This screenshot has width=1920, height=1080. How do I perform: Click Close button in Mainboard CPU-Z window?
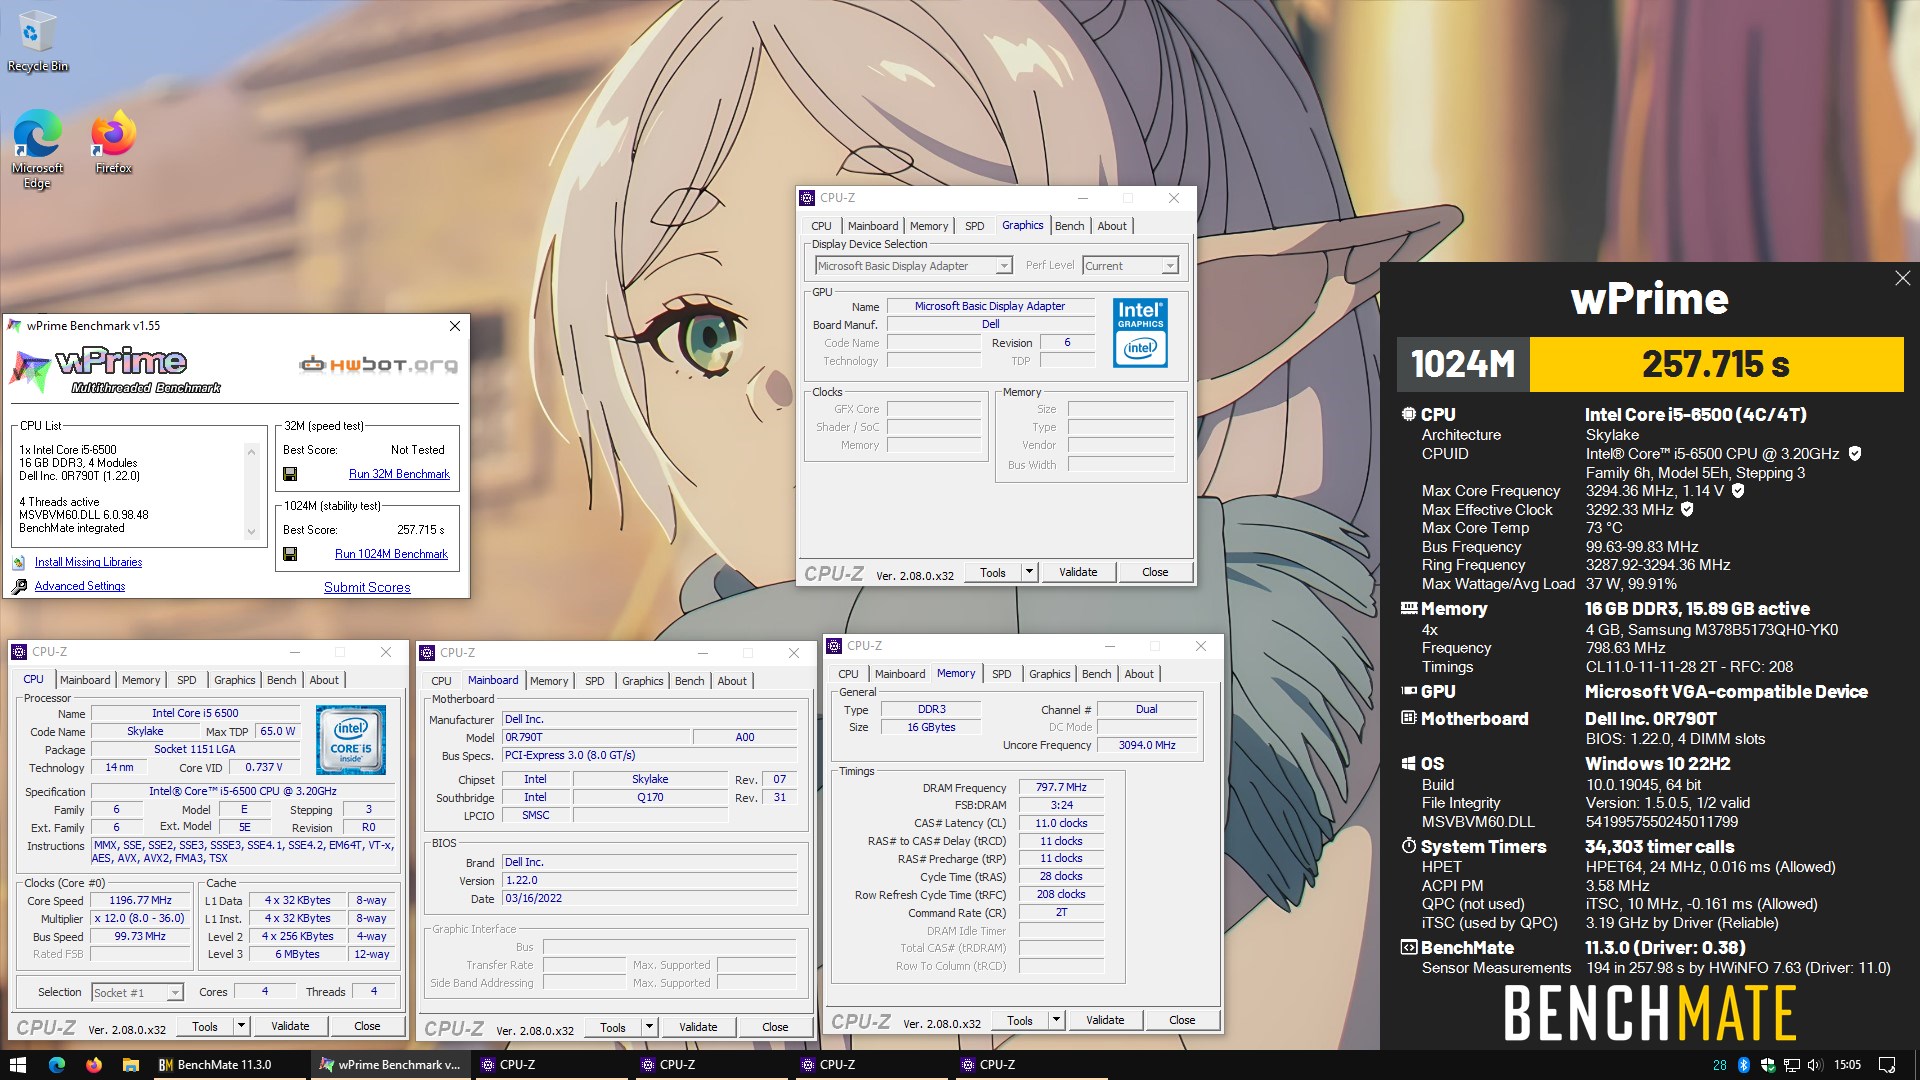[775, 1027]
